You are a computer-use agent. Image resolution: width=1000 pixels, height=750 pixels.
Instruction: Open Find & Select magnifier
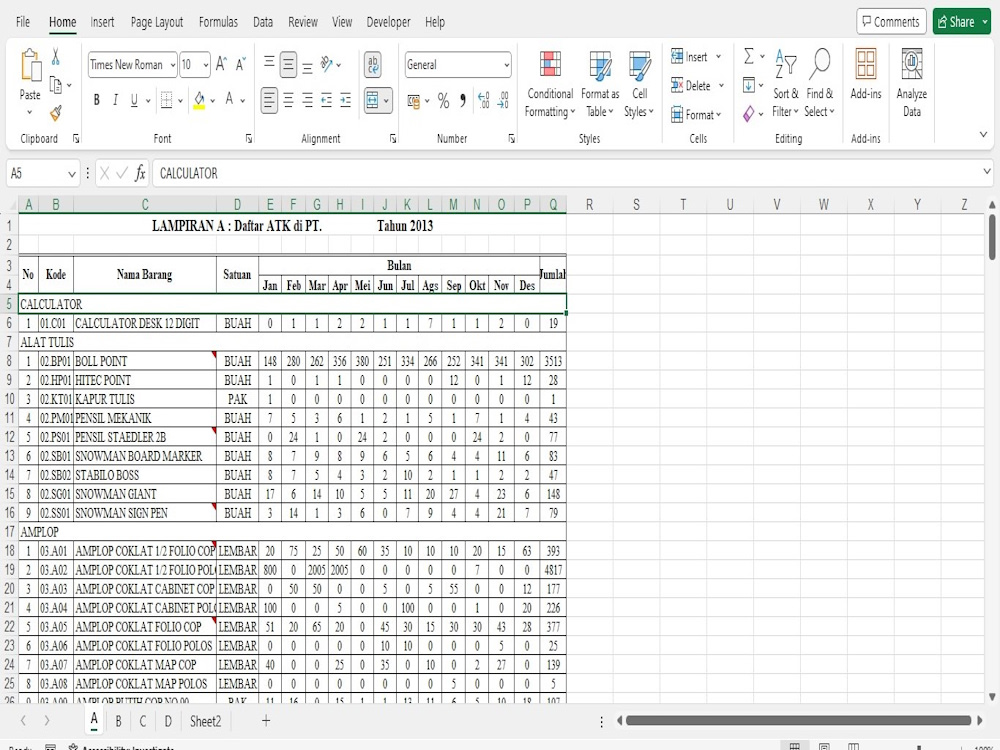(820, 65)
